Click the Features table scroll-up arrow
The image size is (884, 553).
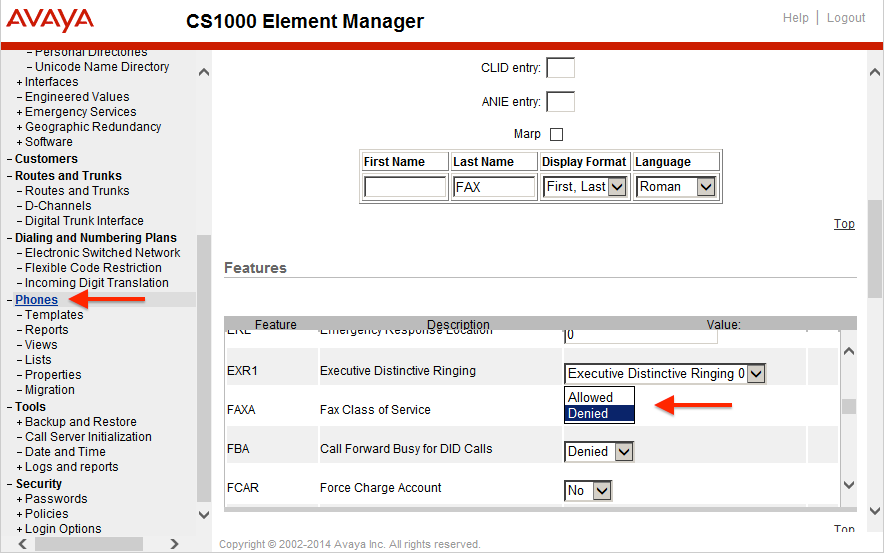[x=849, y=351]
